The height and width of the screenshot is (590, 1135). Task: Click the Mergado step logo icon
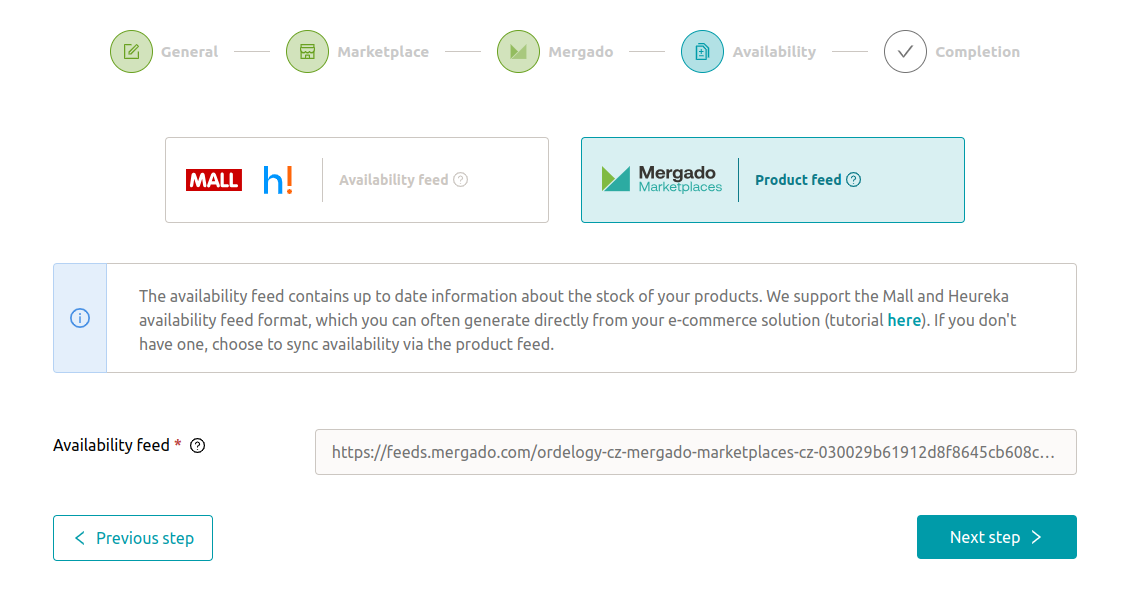[518, 51]
